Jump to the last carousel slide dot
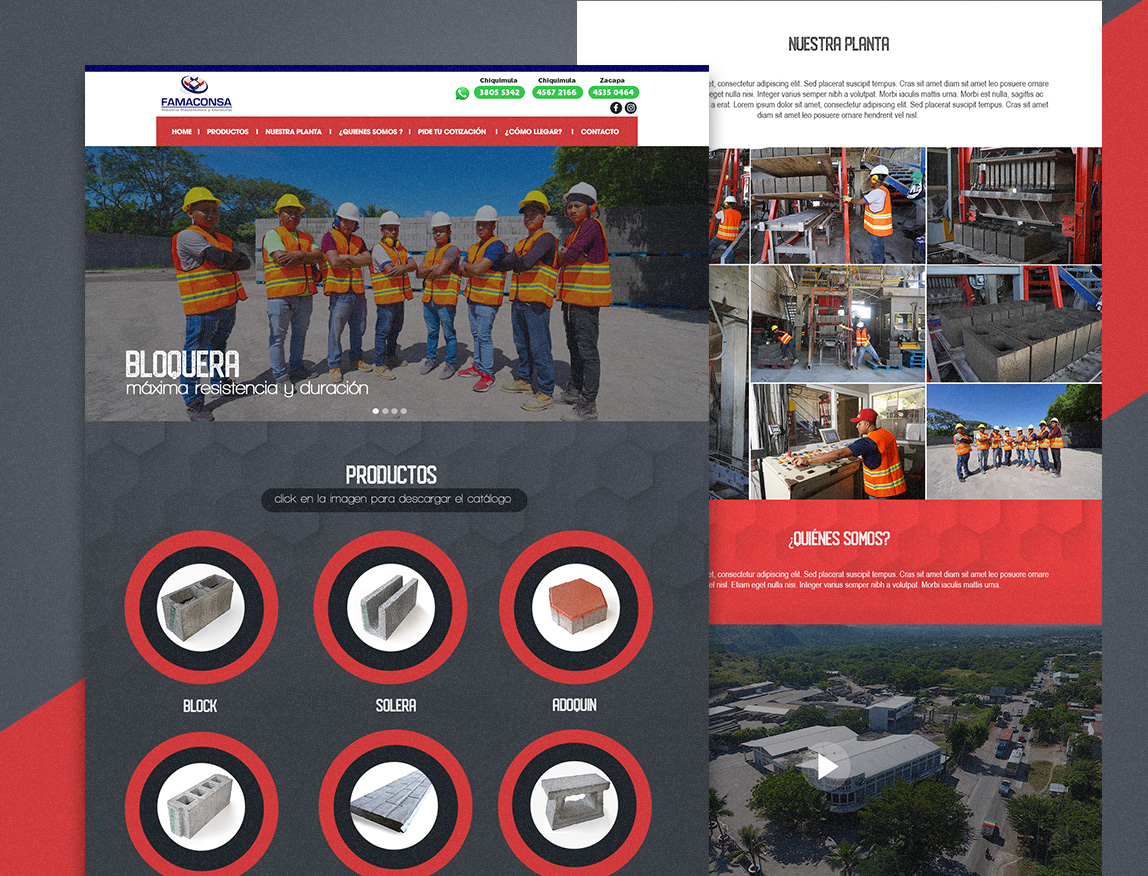 pos(404,411)
